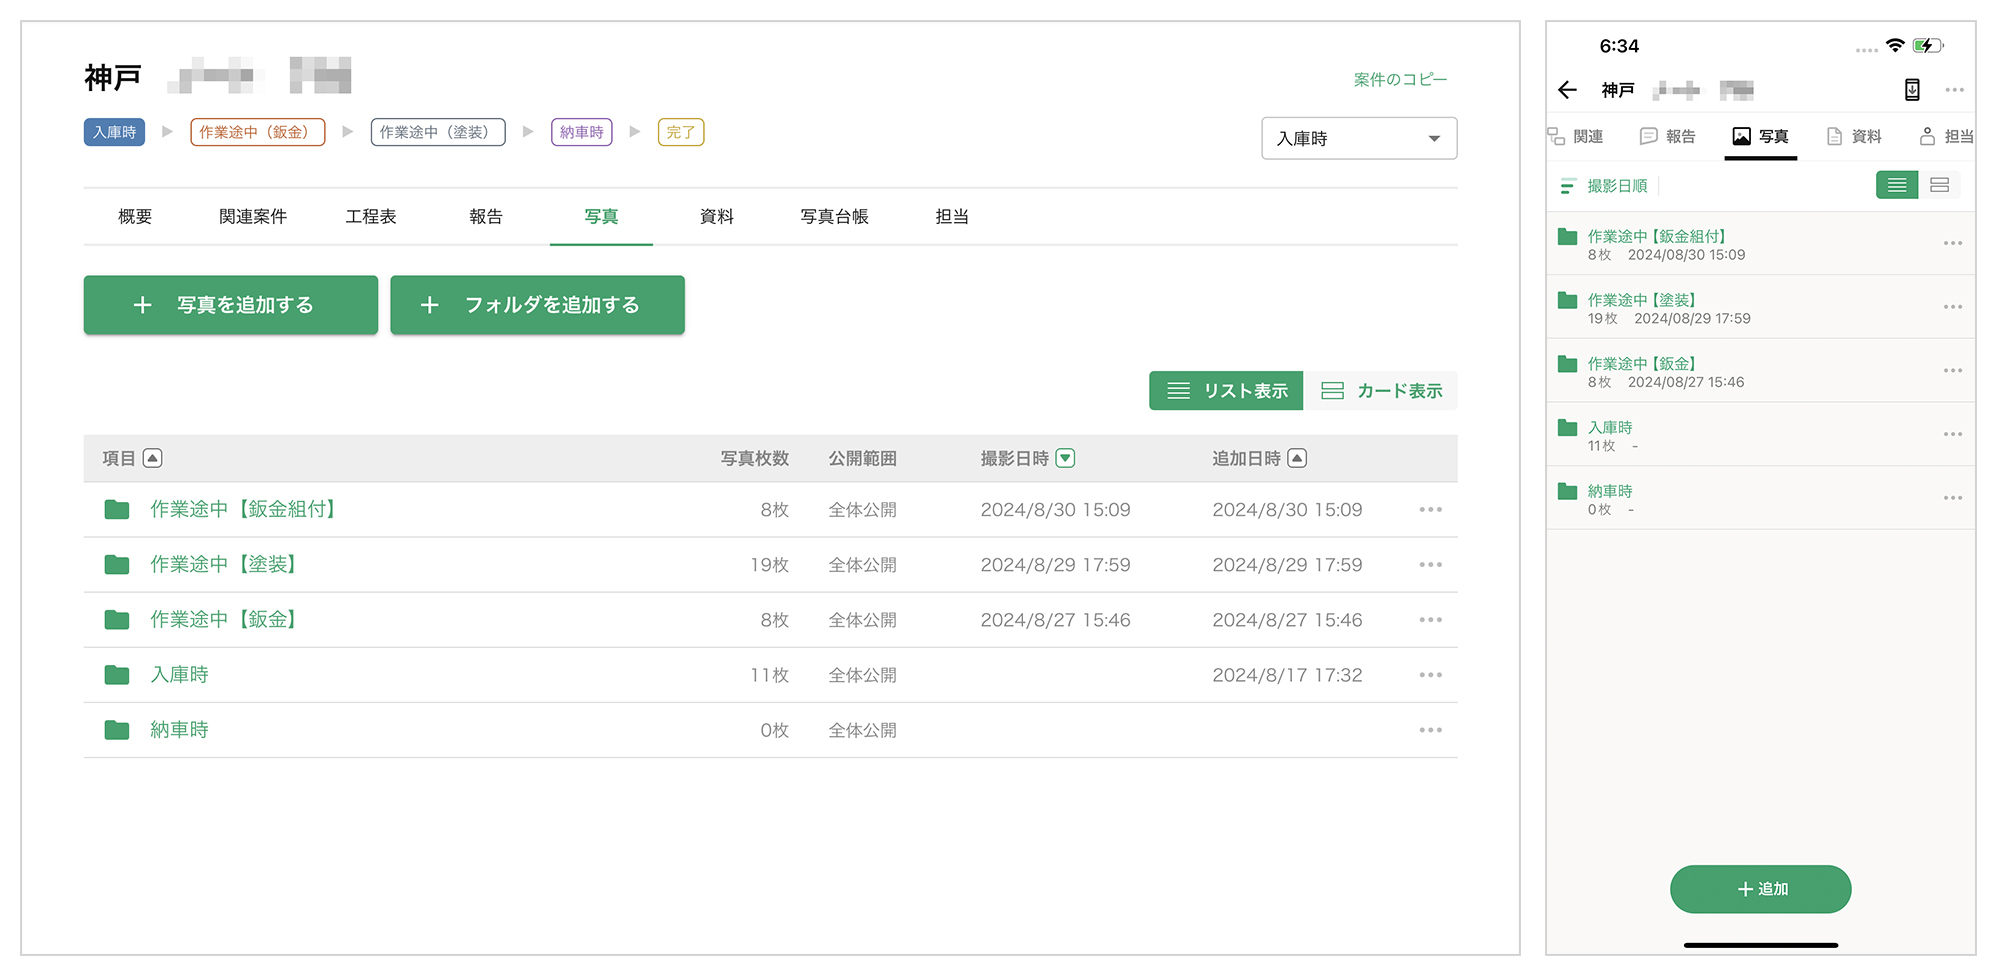Tap three-dot menu for 入庫時 in mobile list

pos(1953,434)
